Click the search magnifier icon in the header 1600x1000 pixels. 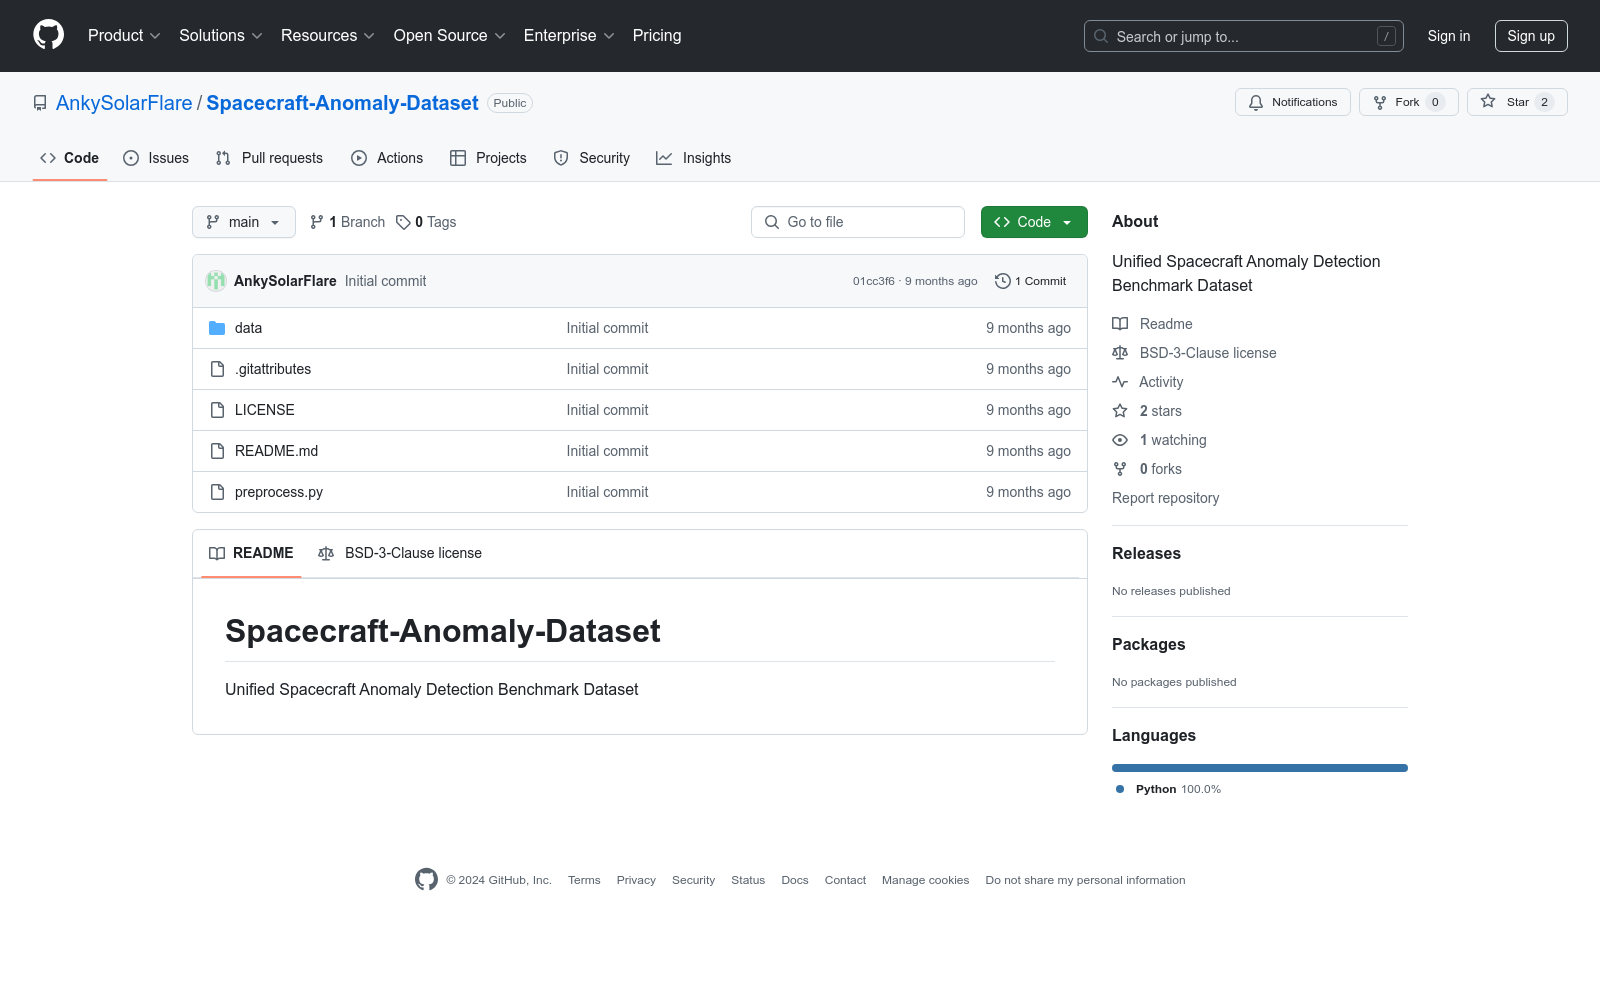(x=1101, y=36)
